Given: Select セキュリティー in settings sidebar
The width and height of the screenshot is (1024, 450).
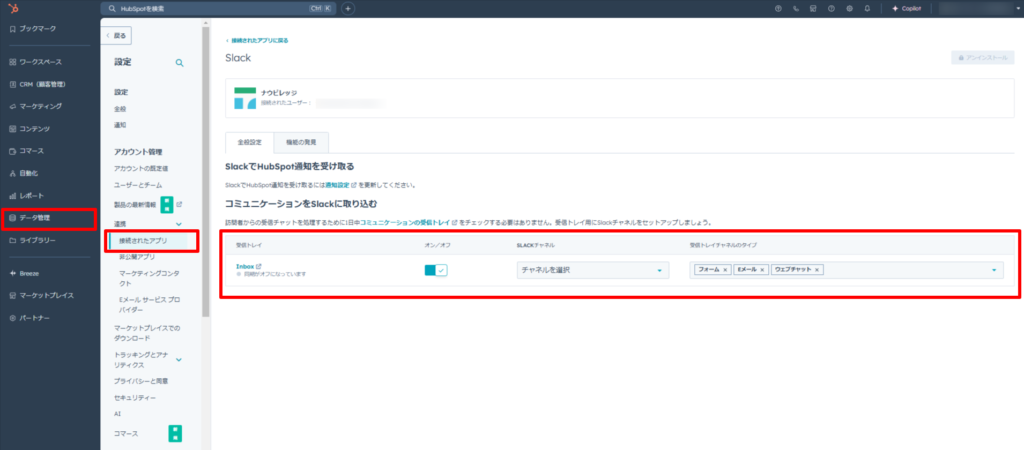Looking at the screenshot, I should 135,397.
